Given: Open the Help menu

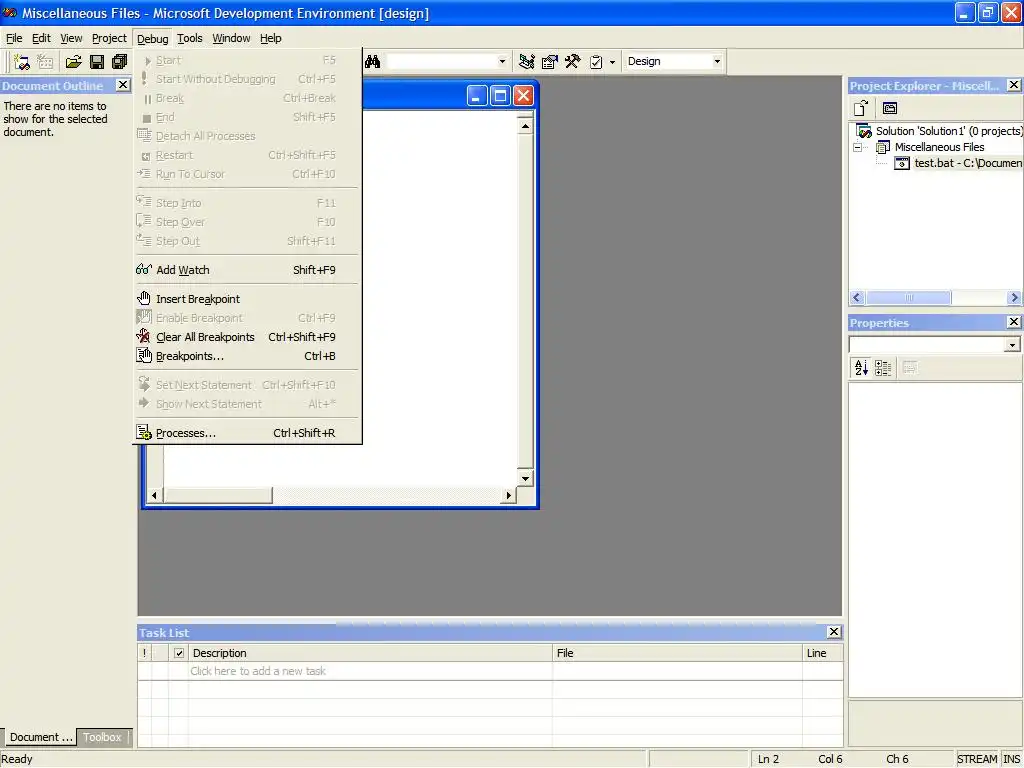Looking at the screenshot, I should click(x=270, y=39).
